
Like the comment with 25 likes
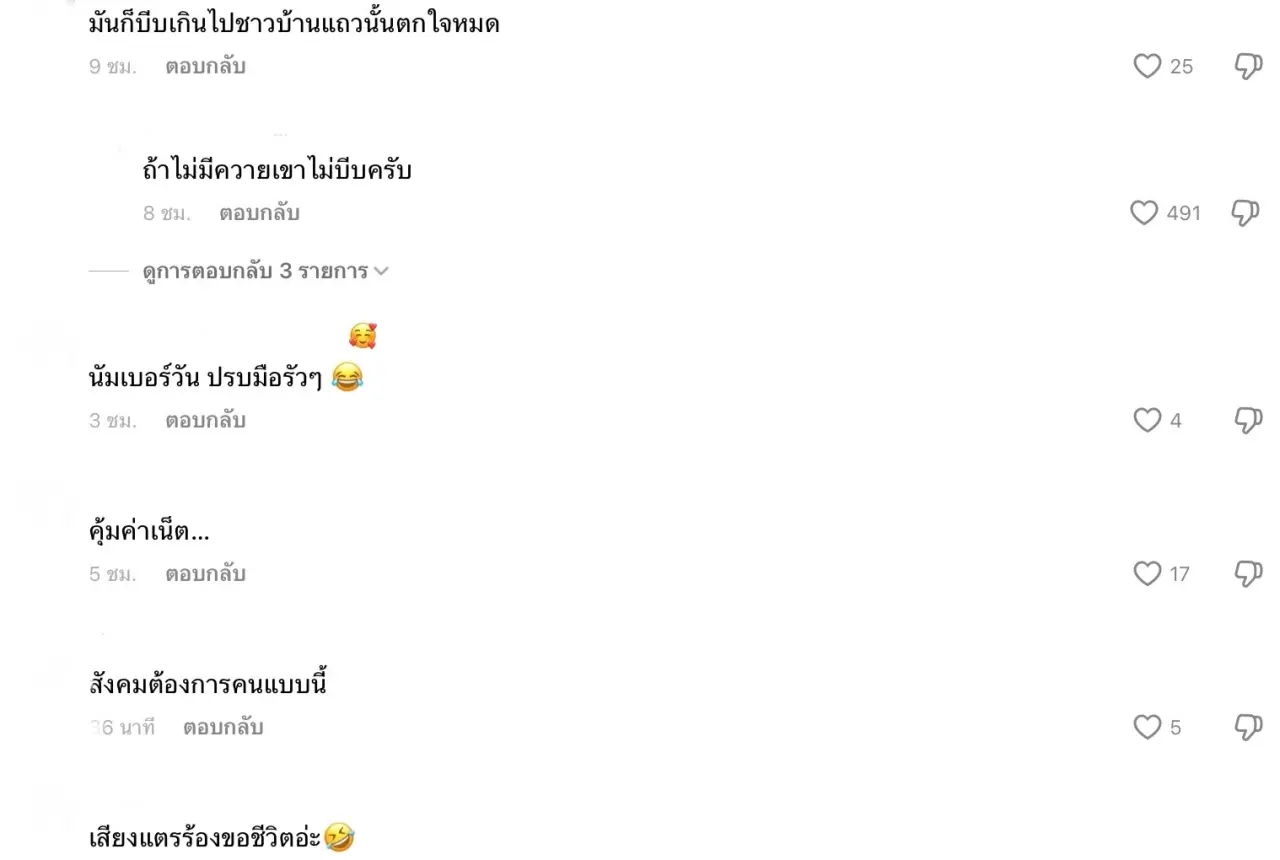point(1146,67)
